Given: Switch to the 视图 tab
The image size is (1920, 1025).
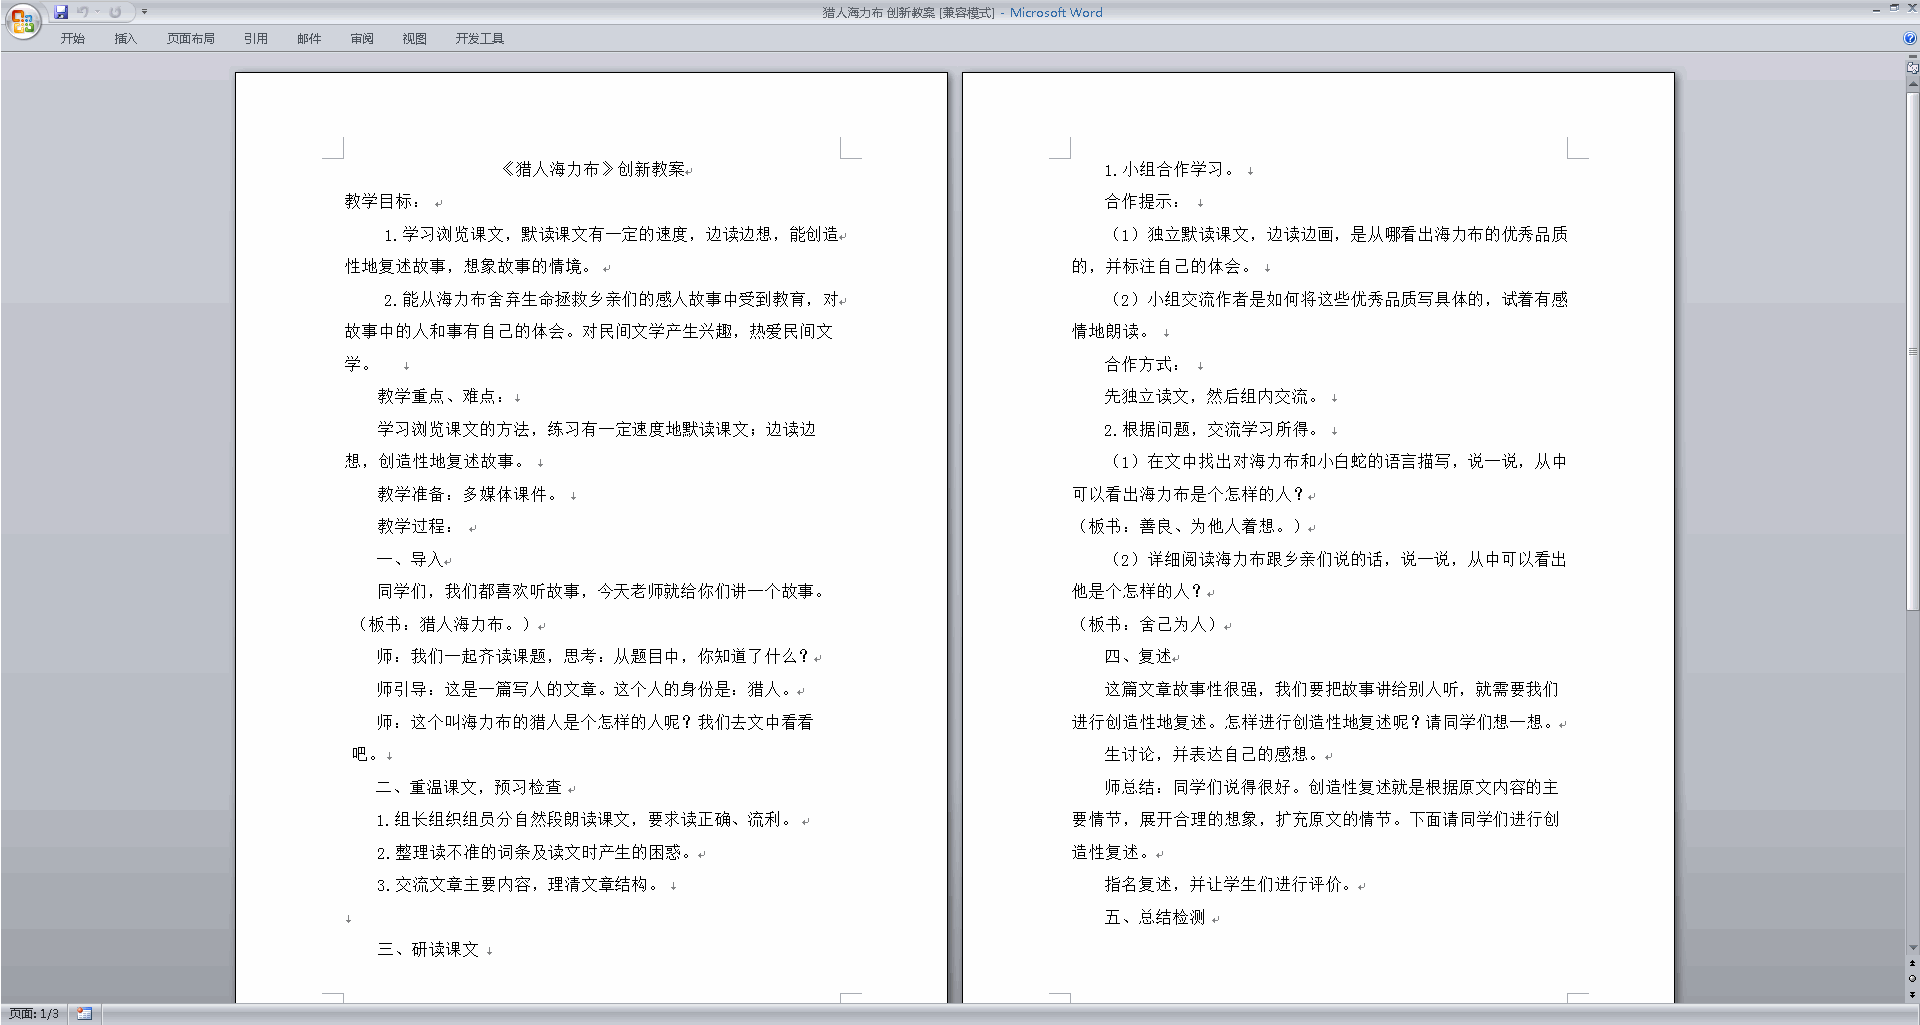Looking at the screenshot, I should click(x=414, y=39).
